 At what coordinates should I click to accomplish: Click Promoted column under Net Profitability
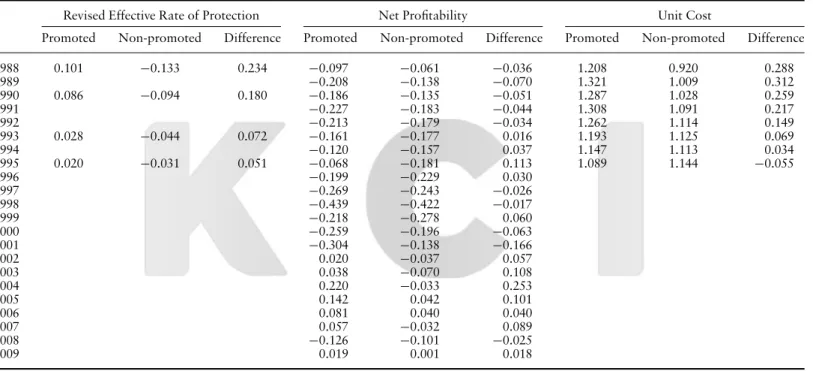click(x=330, y=38)
